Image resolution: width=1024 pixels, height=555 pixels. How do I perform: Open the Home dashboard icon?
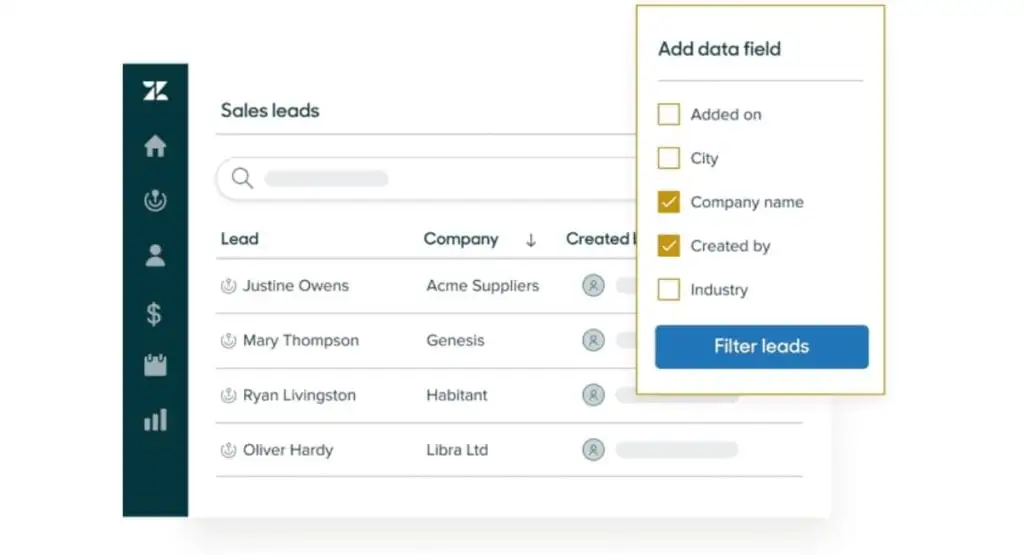pos(155,147)
